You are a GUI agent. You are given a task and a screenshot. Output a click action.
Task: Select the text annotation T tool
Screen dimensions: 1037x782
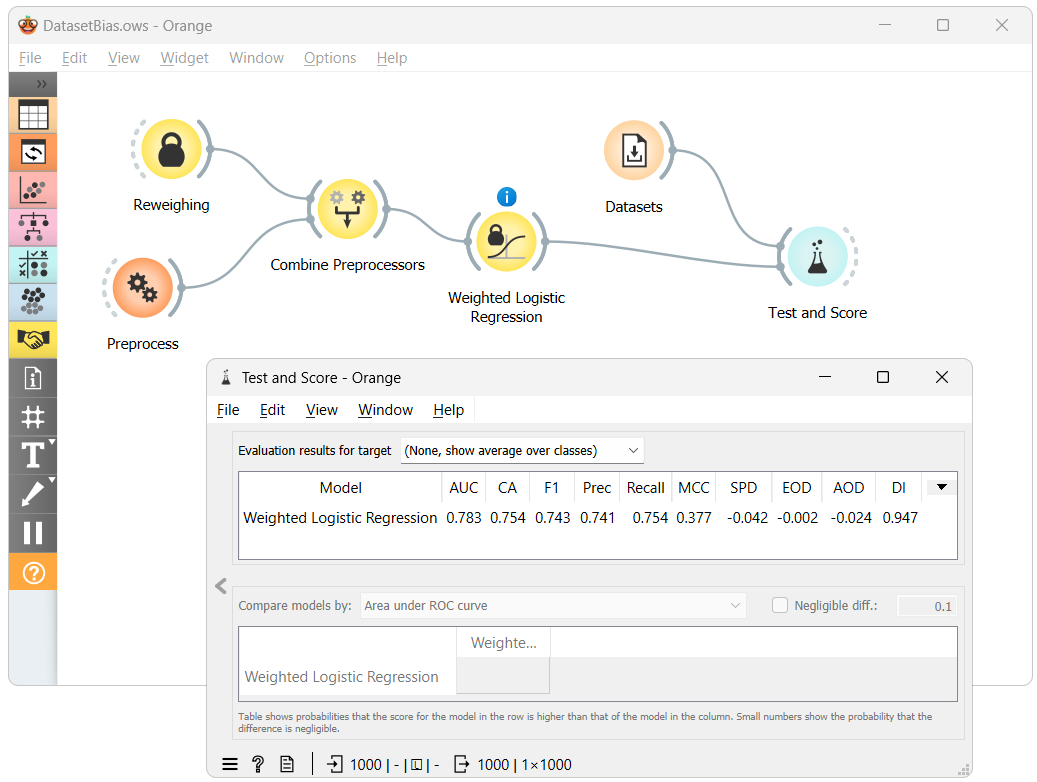point(33,455)
